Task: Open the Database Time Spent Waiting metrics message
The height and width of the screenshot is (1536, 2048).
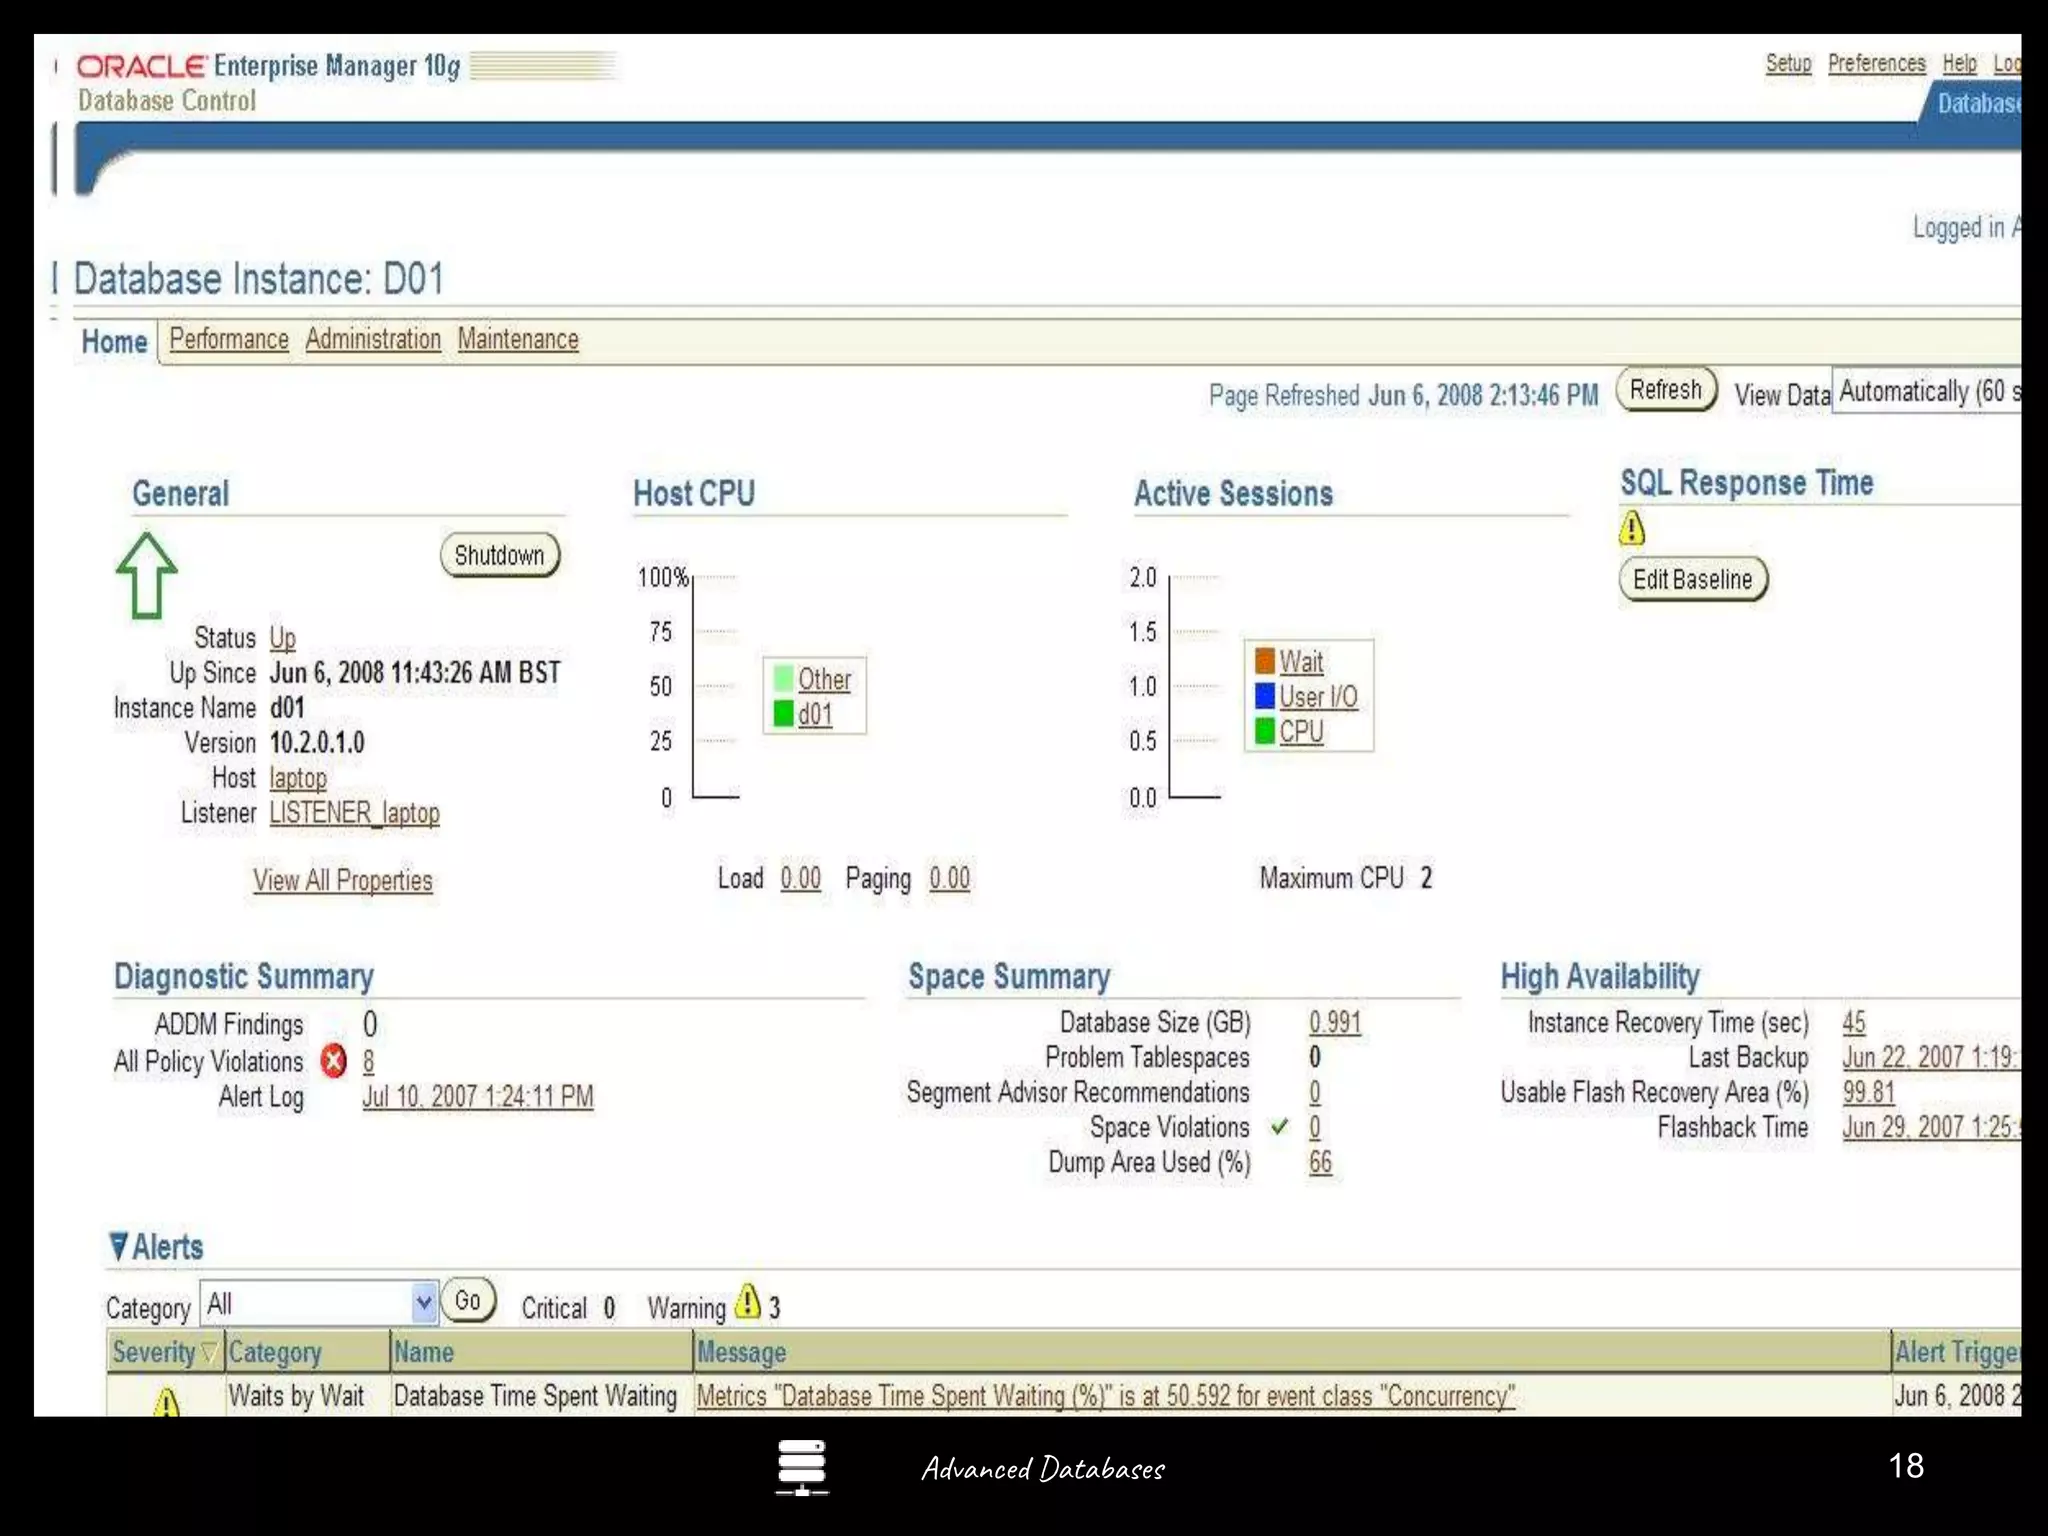Action: [1106, 1396]
